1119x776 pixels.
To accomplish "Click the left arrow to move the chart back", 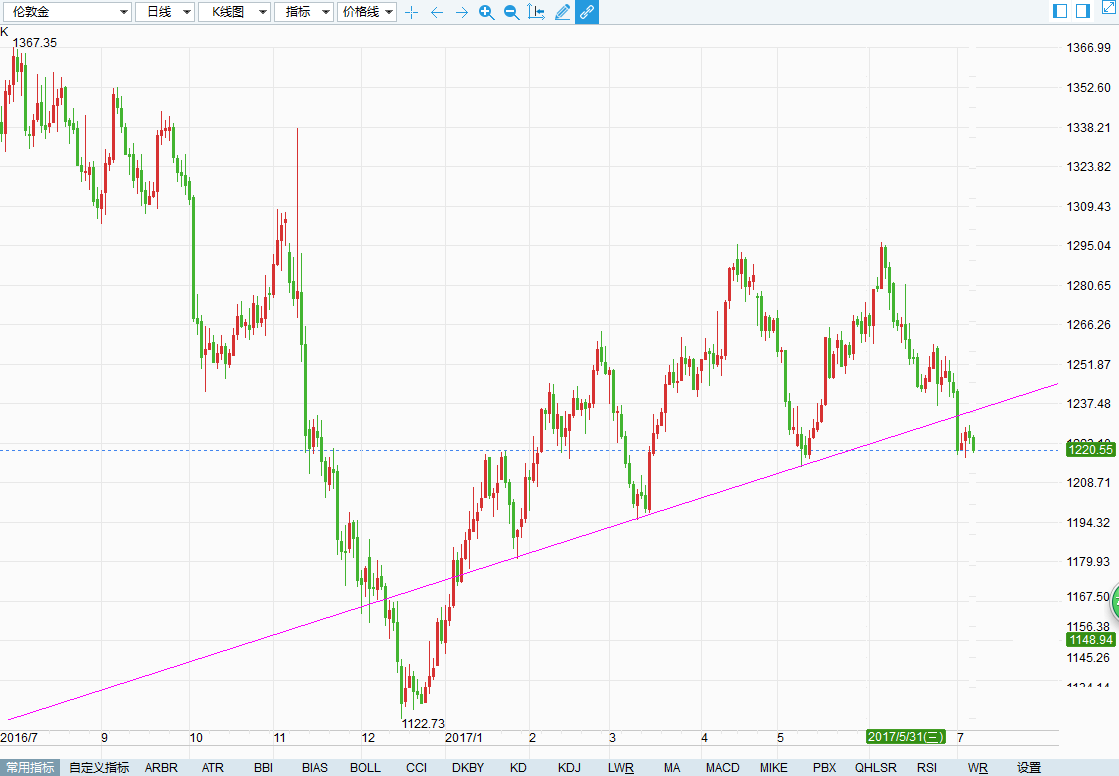I will pyautogui.click(x=437, y=12).
